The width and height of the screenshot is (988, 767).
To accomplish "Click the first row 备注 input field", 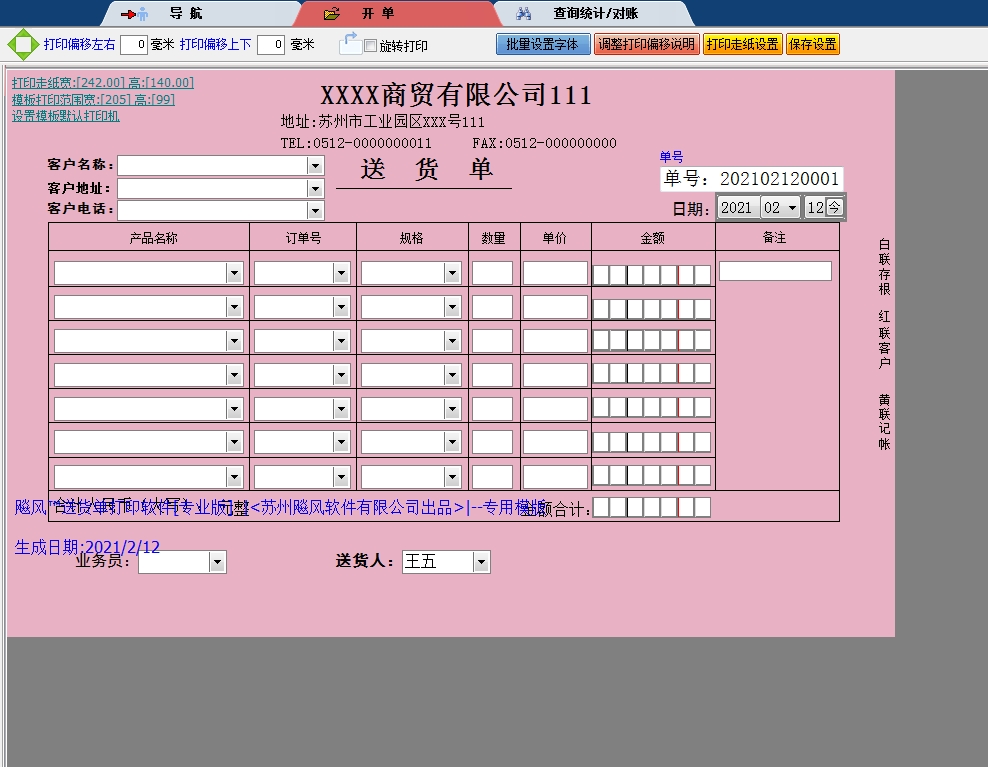I will (775, 271).
